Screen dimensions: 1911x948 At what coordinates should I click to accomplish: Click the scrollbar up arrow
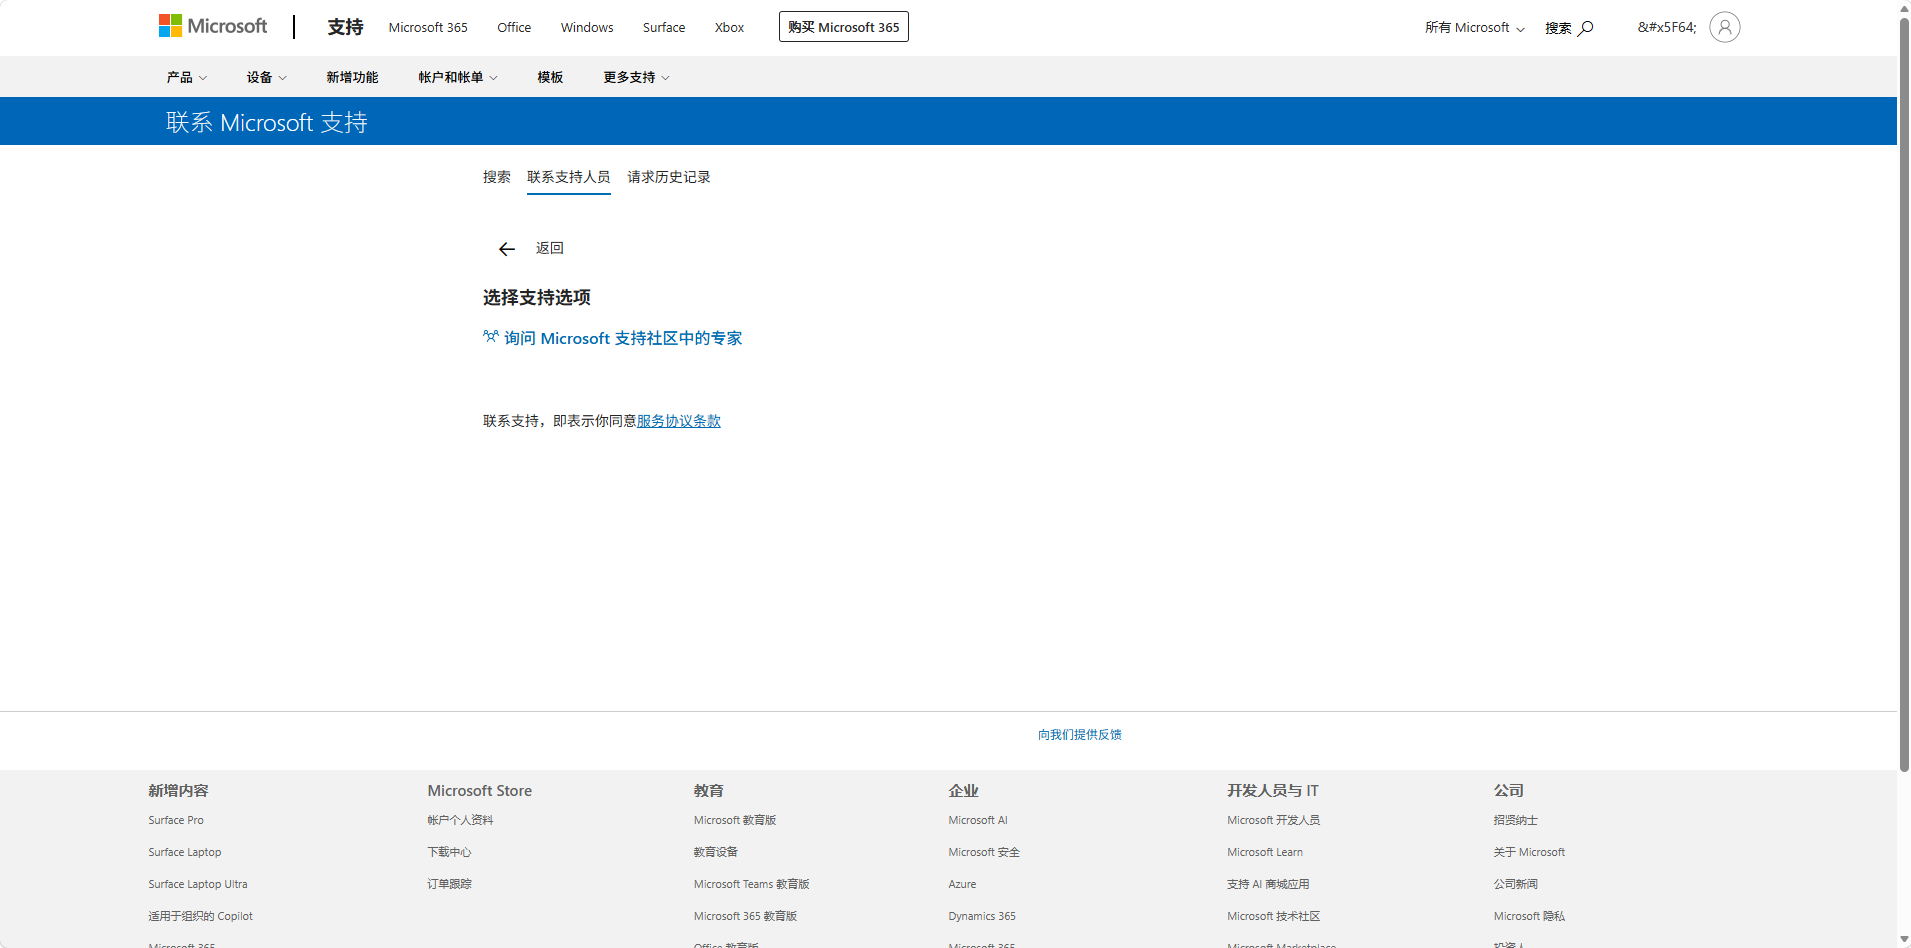coord(1904,8)
